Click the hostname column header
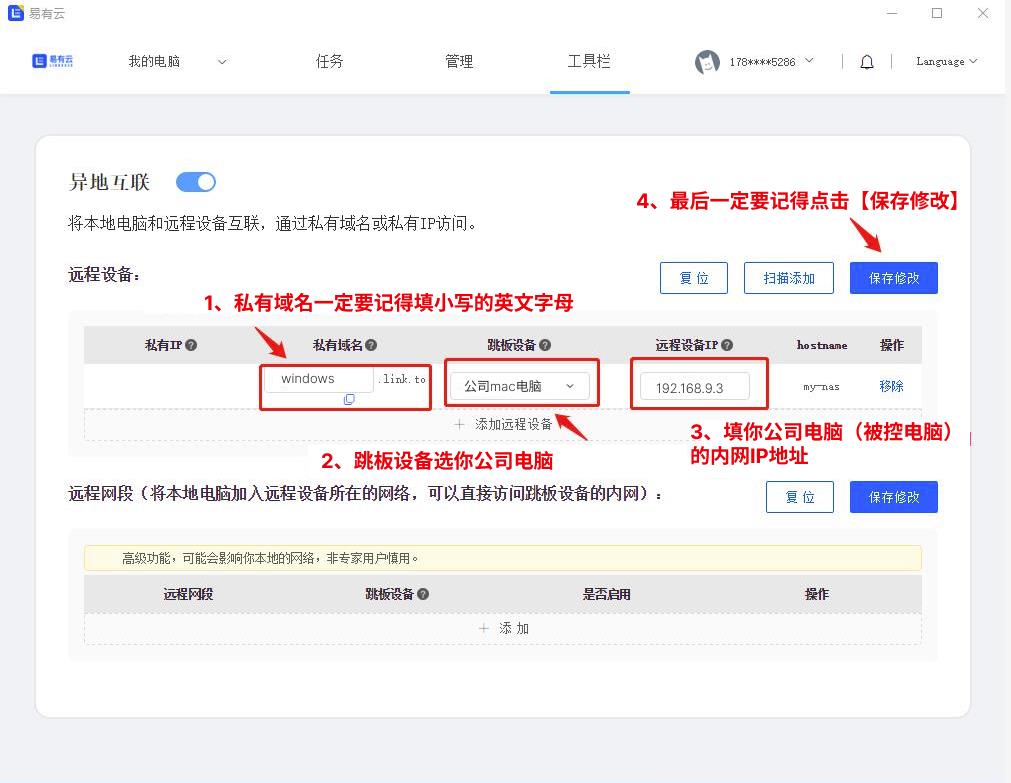Image resolution: width=1011 pixels, height=783 pixels. [x=822, y=345]
